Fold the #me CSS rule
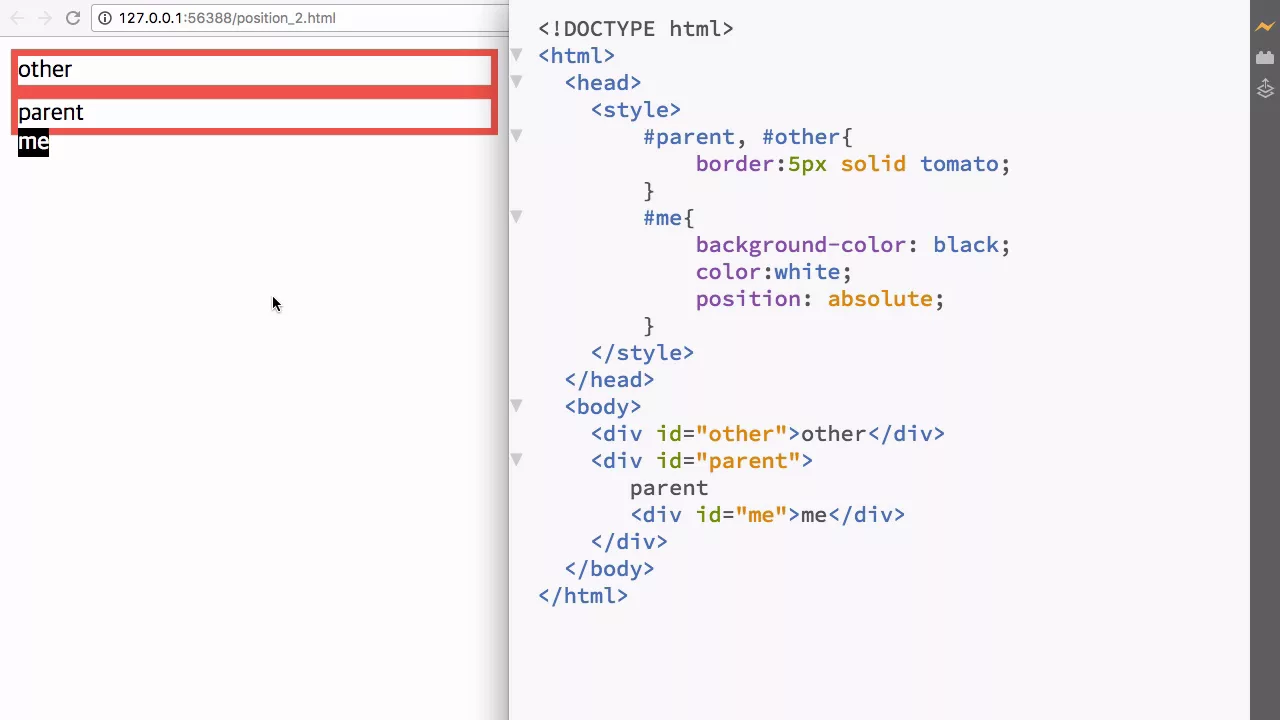1280x720 pixels. point(516,216)
